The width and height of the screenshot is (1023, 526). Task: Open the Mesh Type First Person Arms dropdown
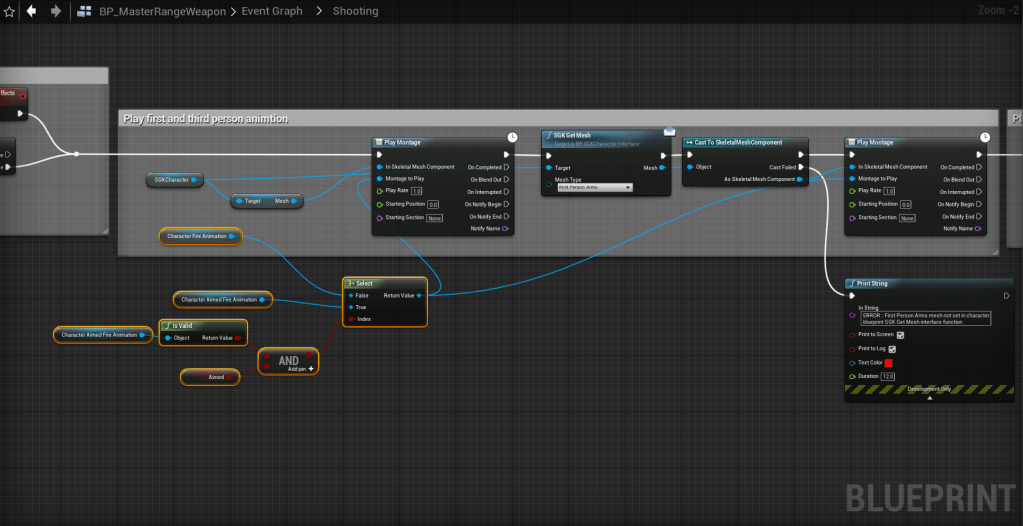point(594,187)
